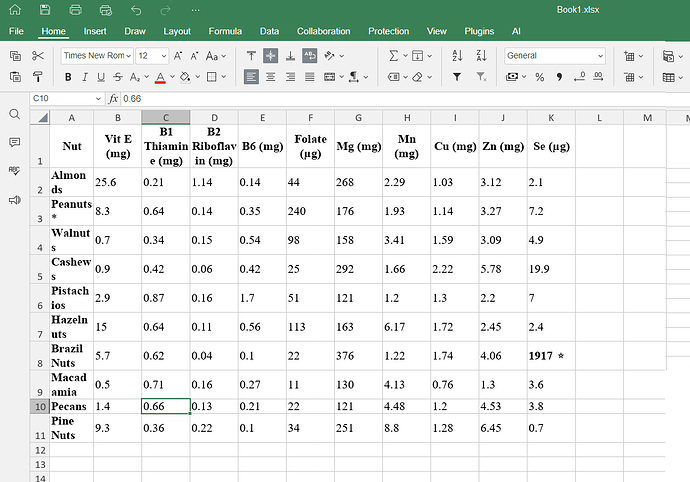Select row 10 header
Screen dimensions: 690x482
coord(40,406)
